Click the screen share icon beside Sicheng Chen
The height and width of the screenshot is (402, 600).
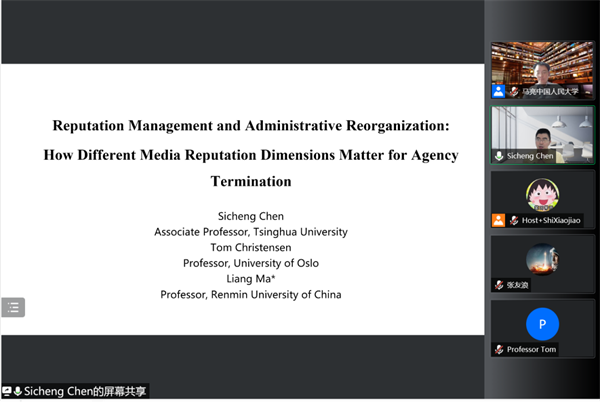click(6, 391)
